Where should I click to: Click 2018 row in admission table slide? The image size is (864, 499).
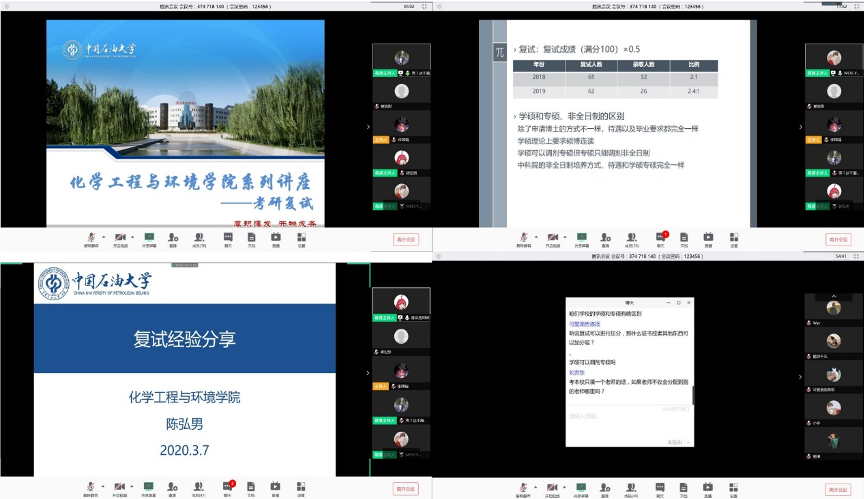[615, 78]
